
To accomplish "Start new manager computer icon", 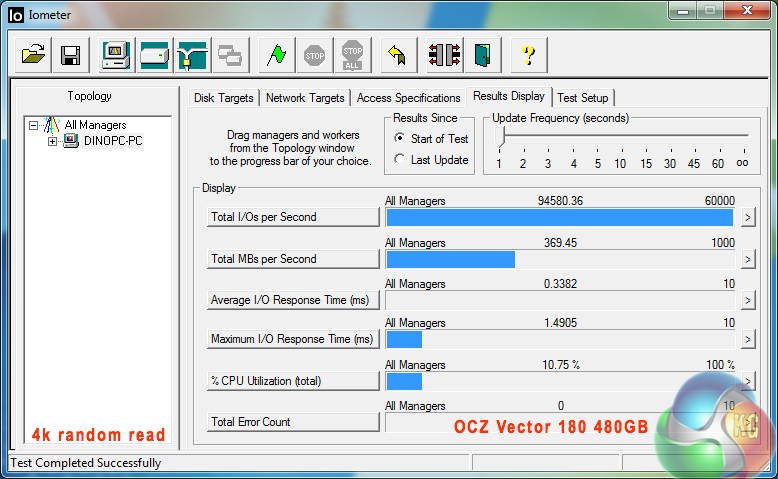I will tap(116, 55).
